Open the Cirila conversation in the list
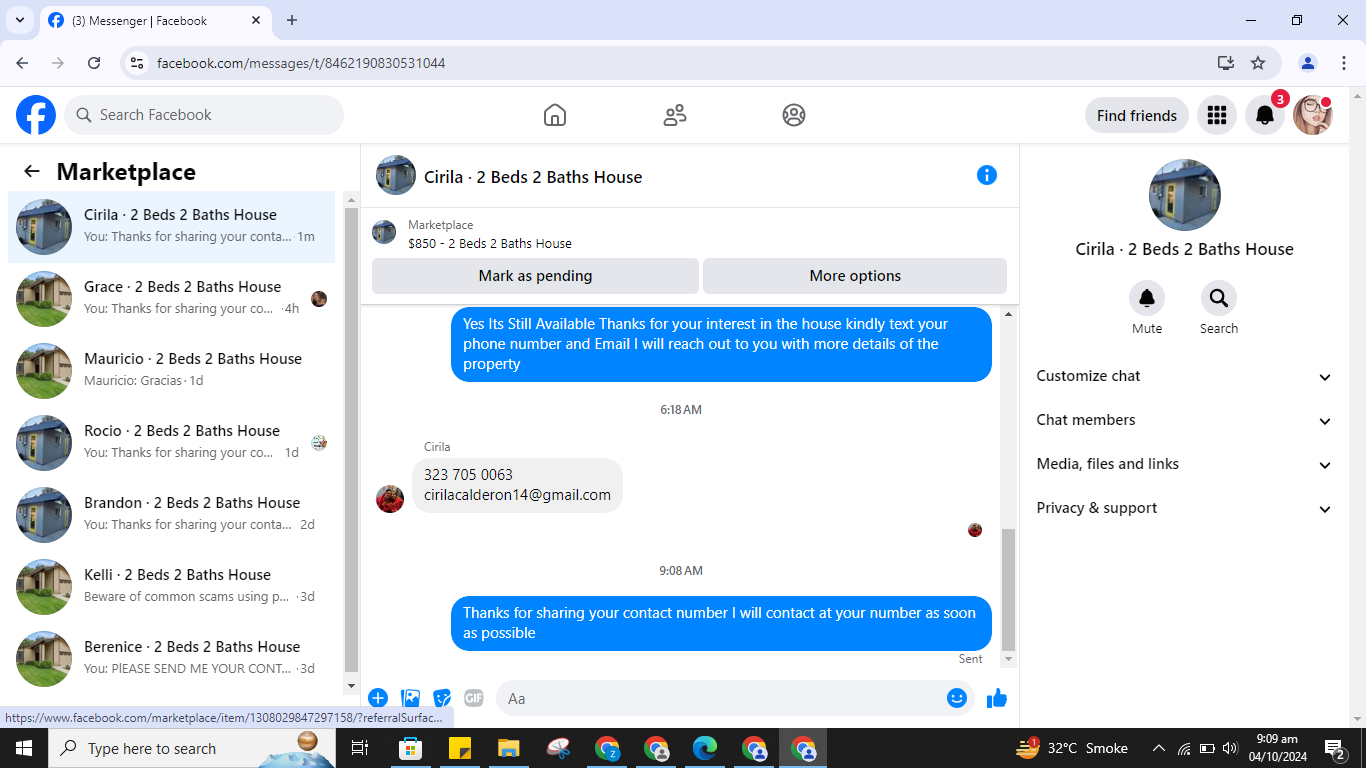This screenshot has height=768, width=1366. point(172,227)
